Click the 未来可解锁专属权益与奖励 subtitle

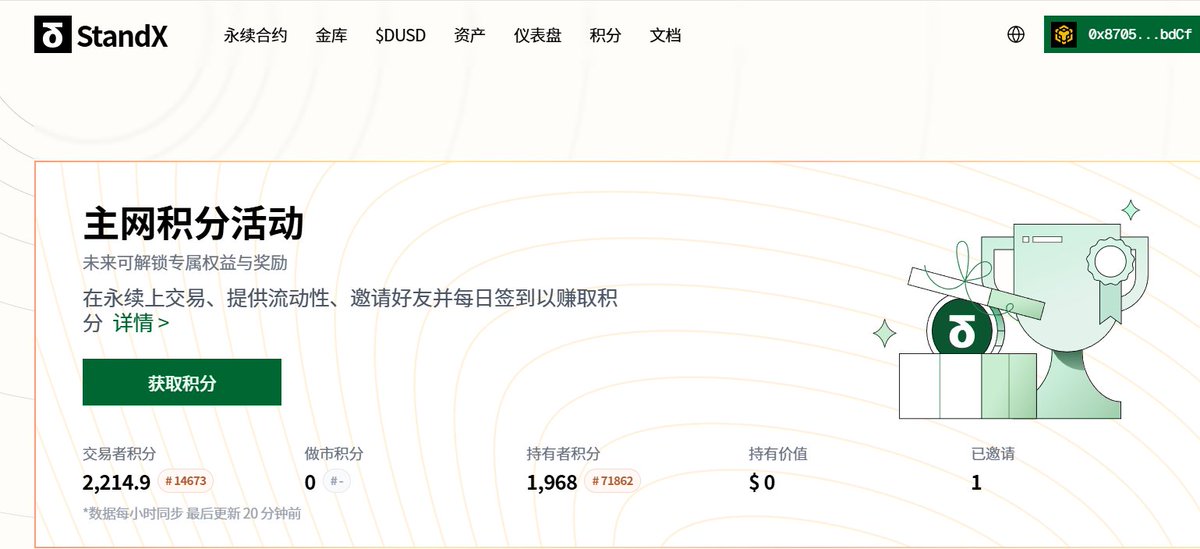pyautogui.click(x=185, y=264)
